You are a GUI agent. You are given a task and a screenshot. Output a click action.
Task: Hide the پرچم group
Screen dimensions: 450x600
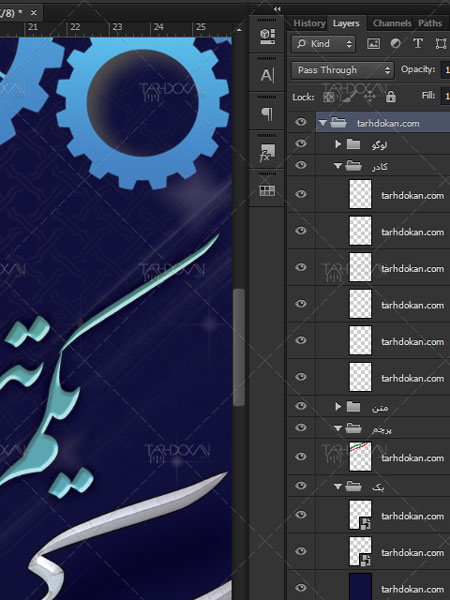point(301,427)
